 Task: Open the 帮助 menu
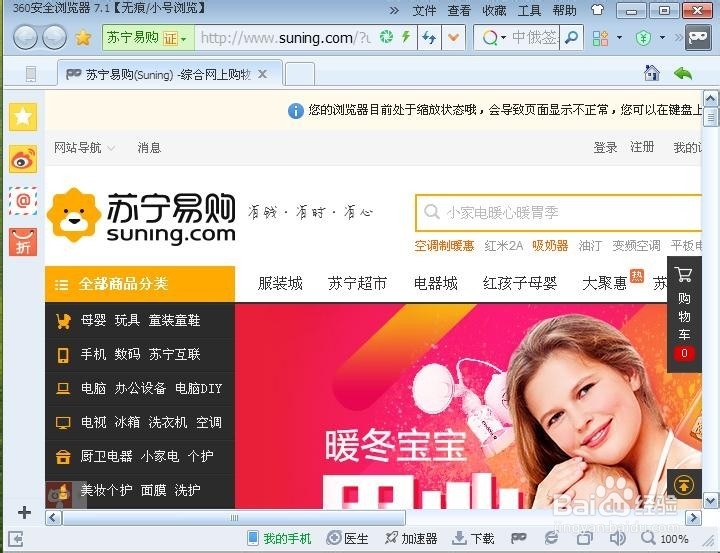click(x=564, y=10)
